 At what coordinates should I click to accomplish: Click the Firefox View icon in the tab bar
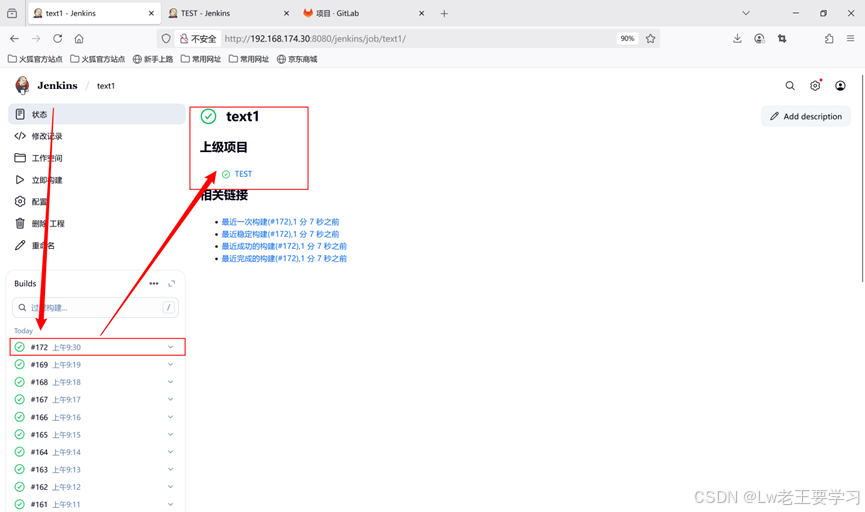12,13
